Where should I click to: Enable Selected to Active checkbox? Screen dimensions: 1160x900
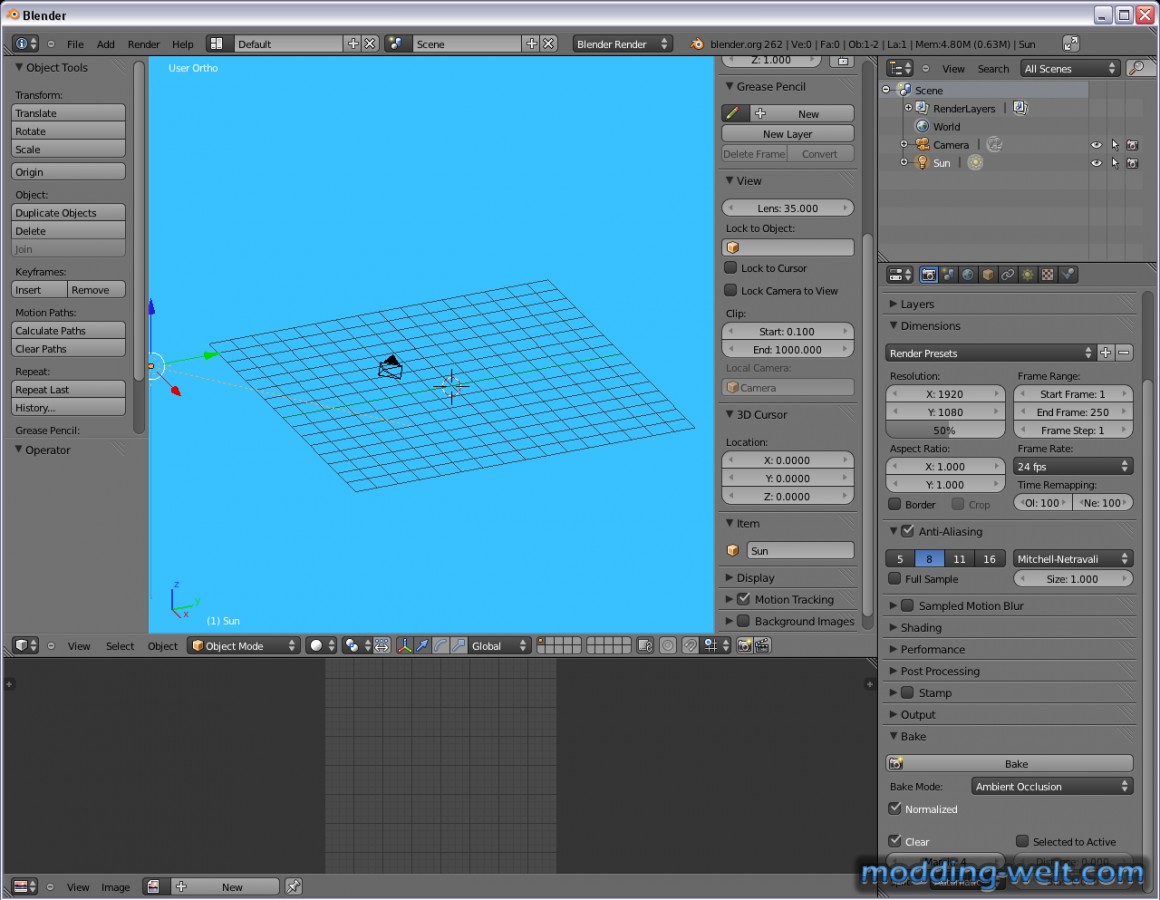1022,841
